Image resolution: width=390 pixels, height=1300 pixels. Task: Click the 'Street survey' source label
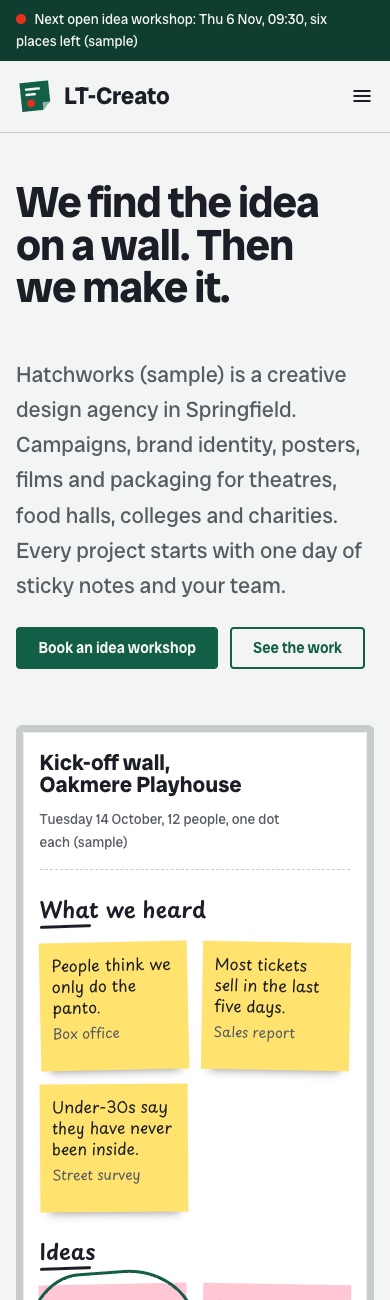click(96, 1176)
